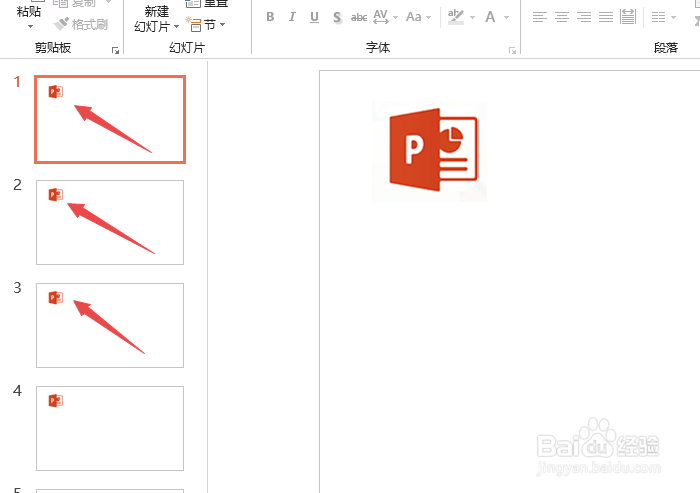Click the Aa change case icon
The image size is (700, 493).
(x=414, y=17)
